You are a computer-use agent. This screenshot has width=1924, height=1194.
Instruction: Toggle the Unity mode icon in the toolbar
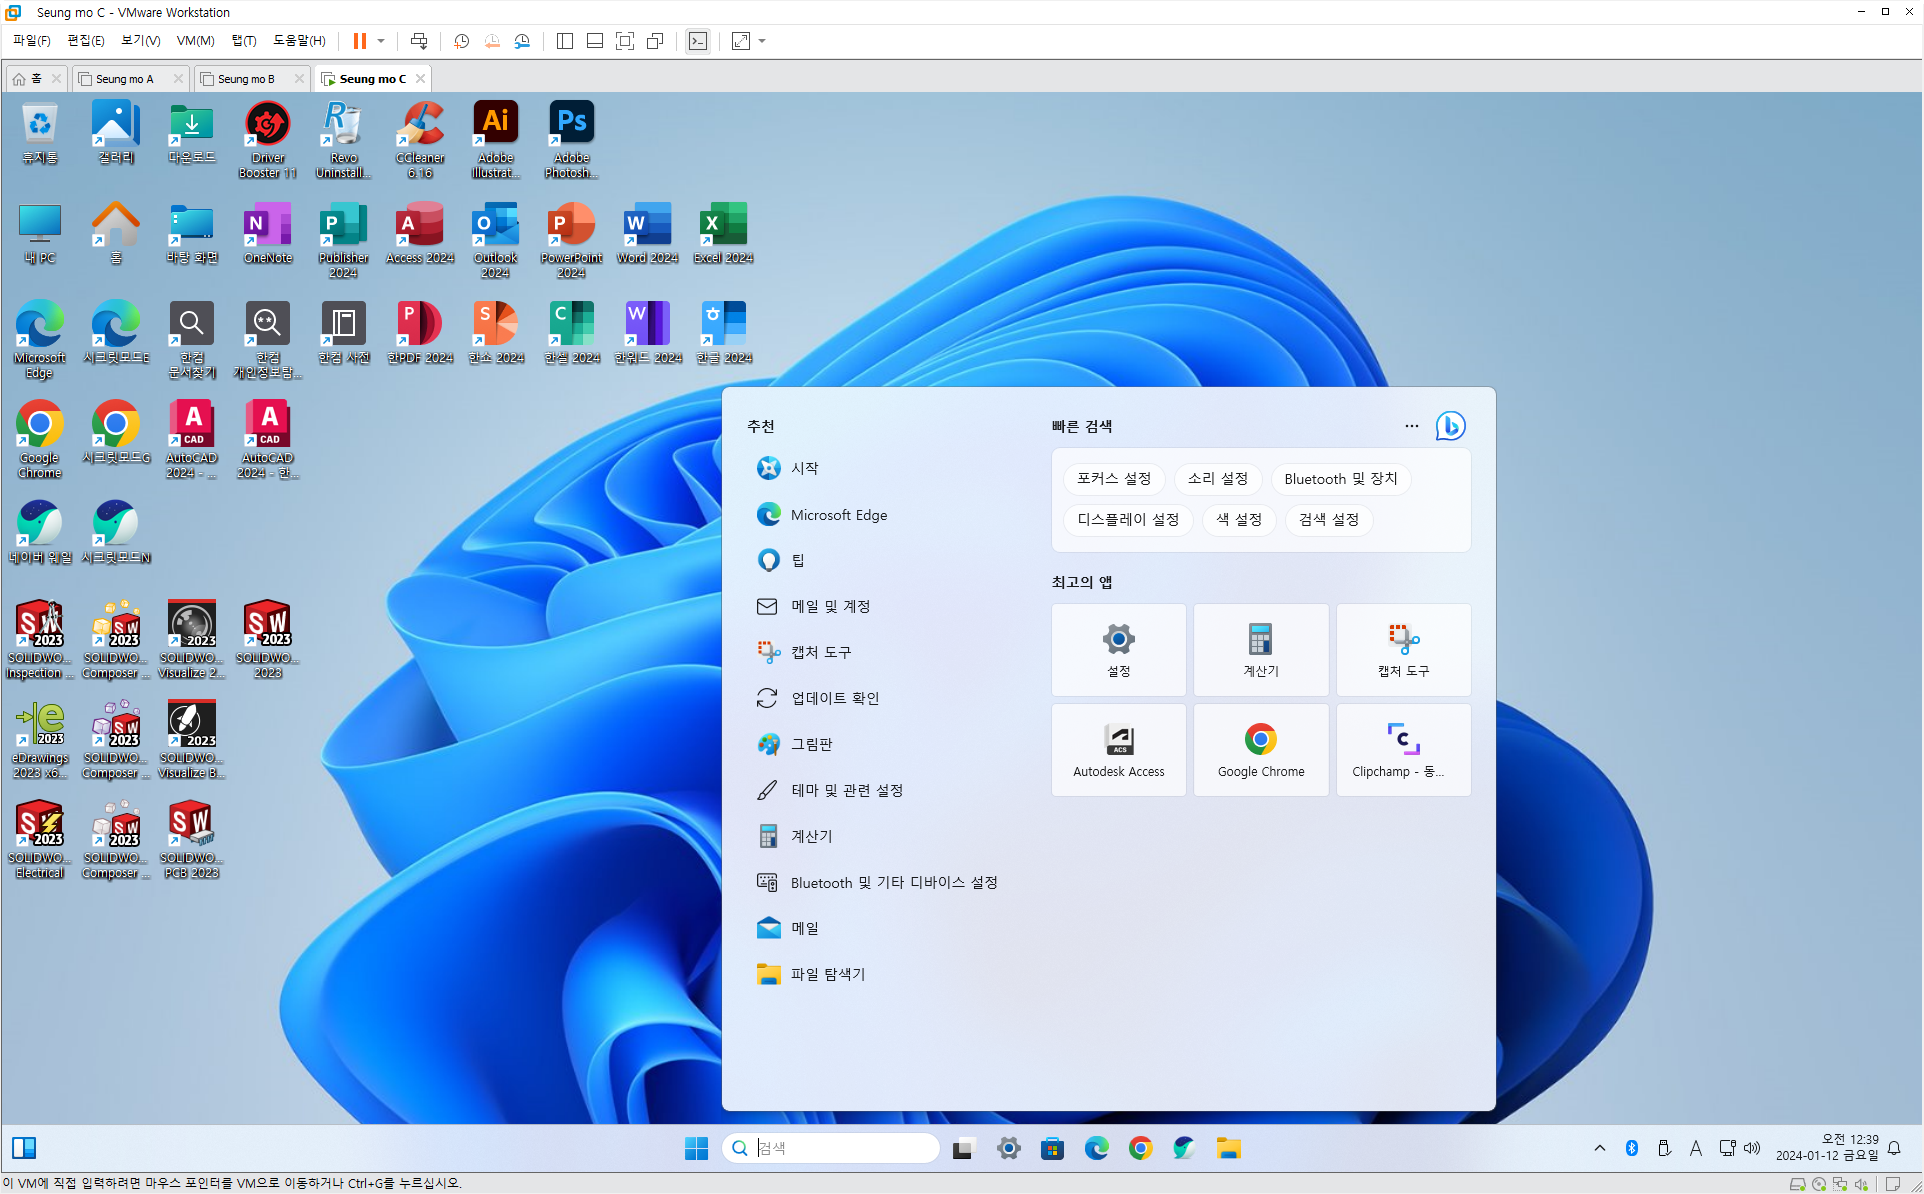pyautogui.click(x=655, y=41)
